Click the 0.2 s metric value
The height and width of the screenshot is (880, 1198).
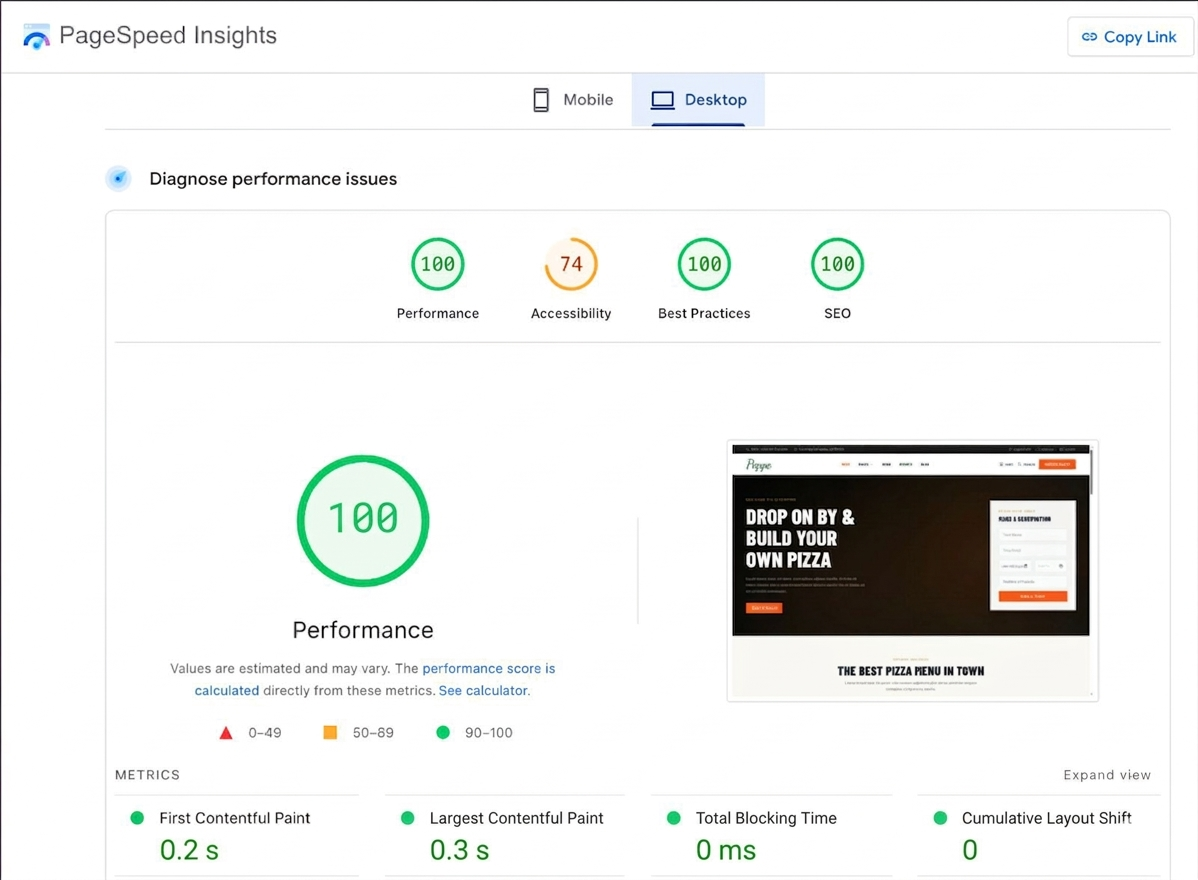[x=189, y=850]
